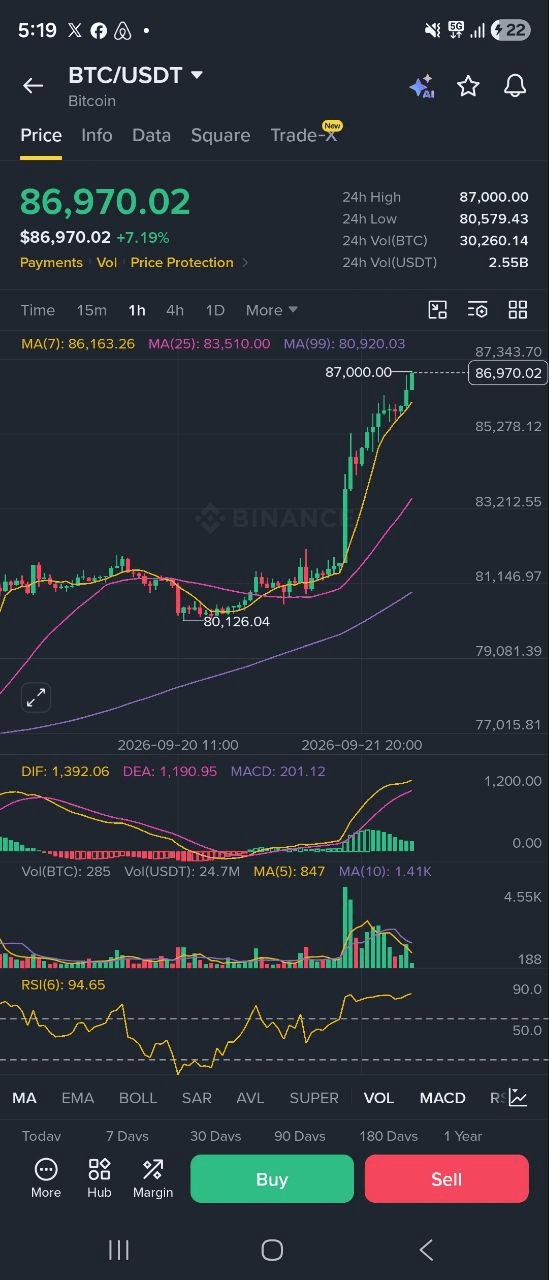549x1280 pixels.
Task: Switch to the Price tab
Action: click(x=41, y=135)
